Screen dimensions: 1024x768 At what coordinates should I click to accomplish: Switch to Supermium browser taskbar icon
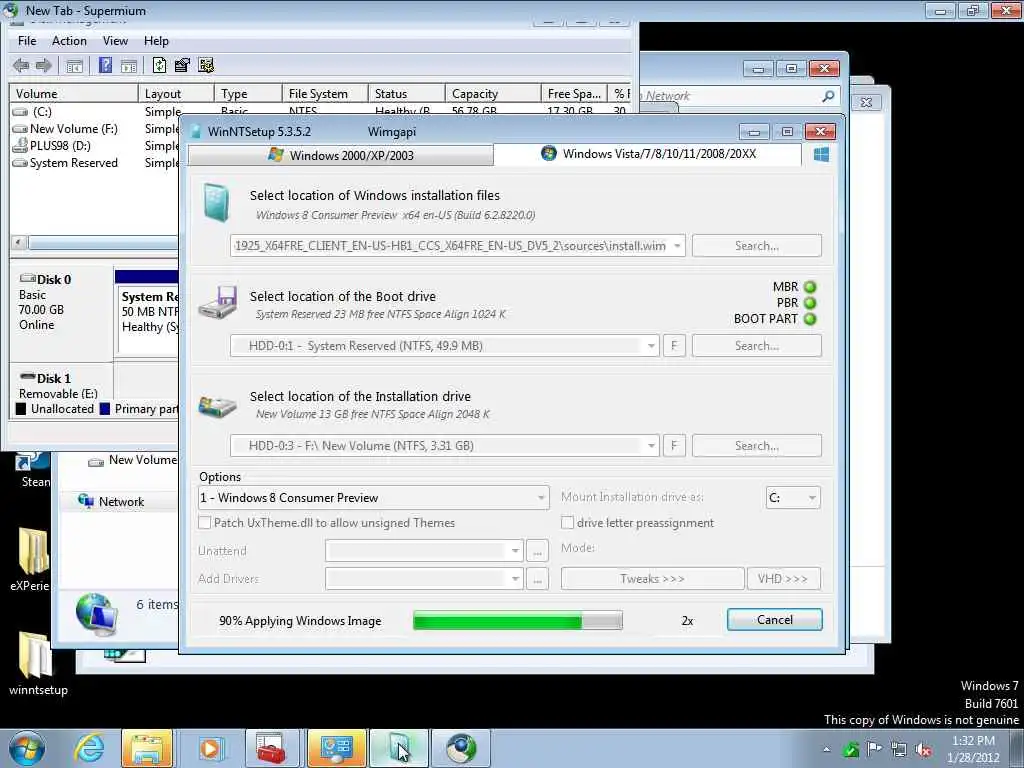tap(461, 748)
